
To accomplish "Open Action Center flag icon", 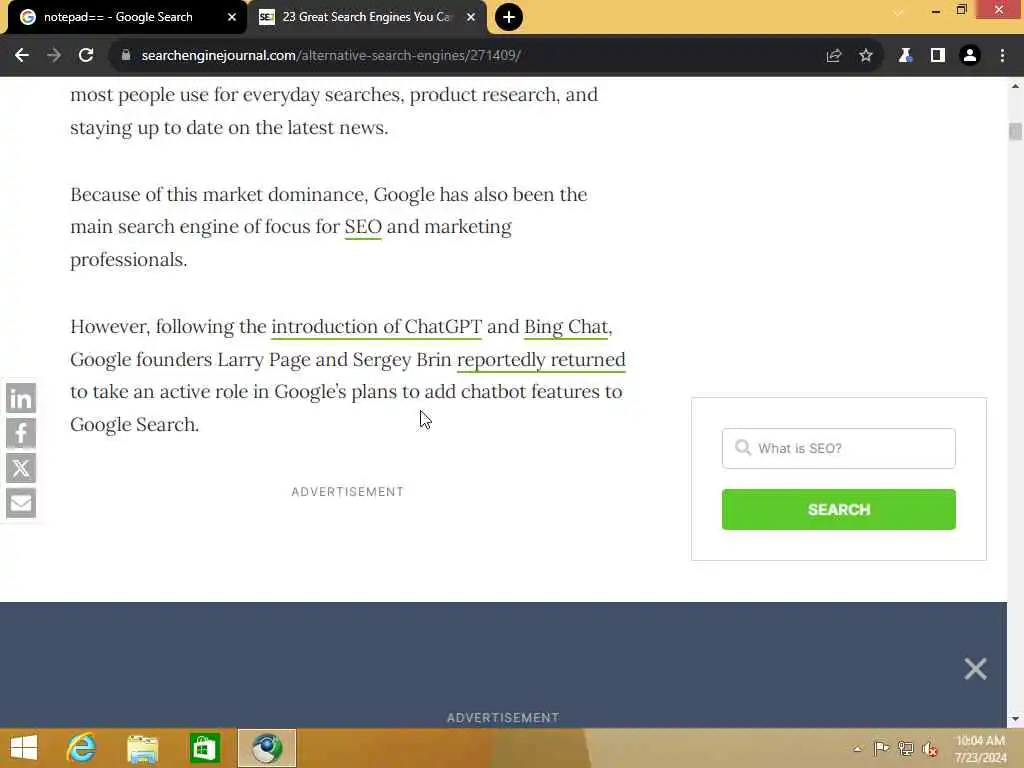I will (881, 748).
